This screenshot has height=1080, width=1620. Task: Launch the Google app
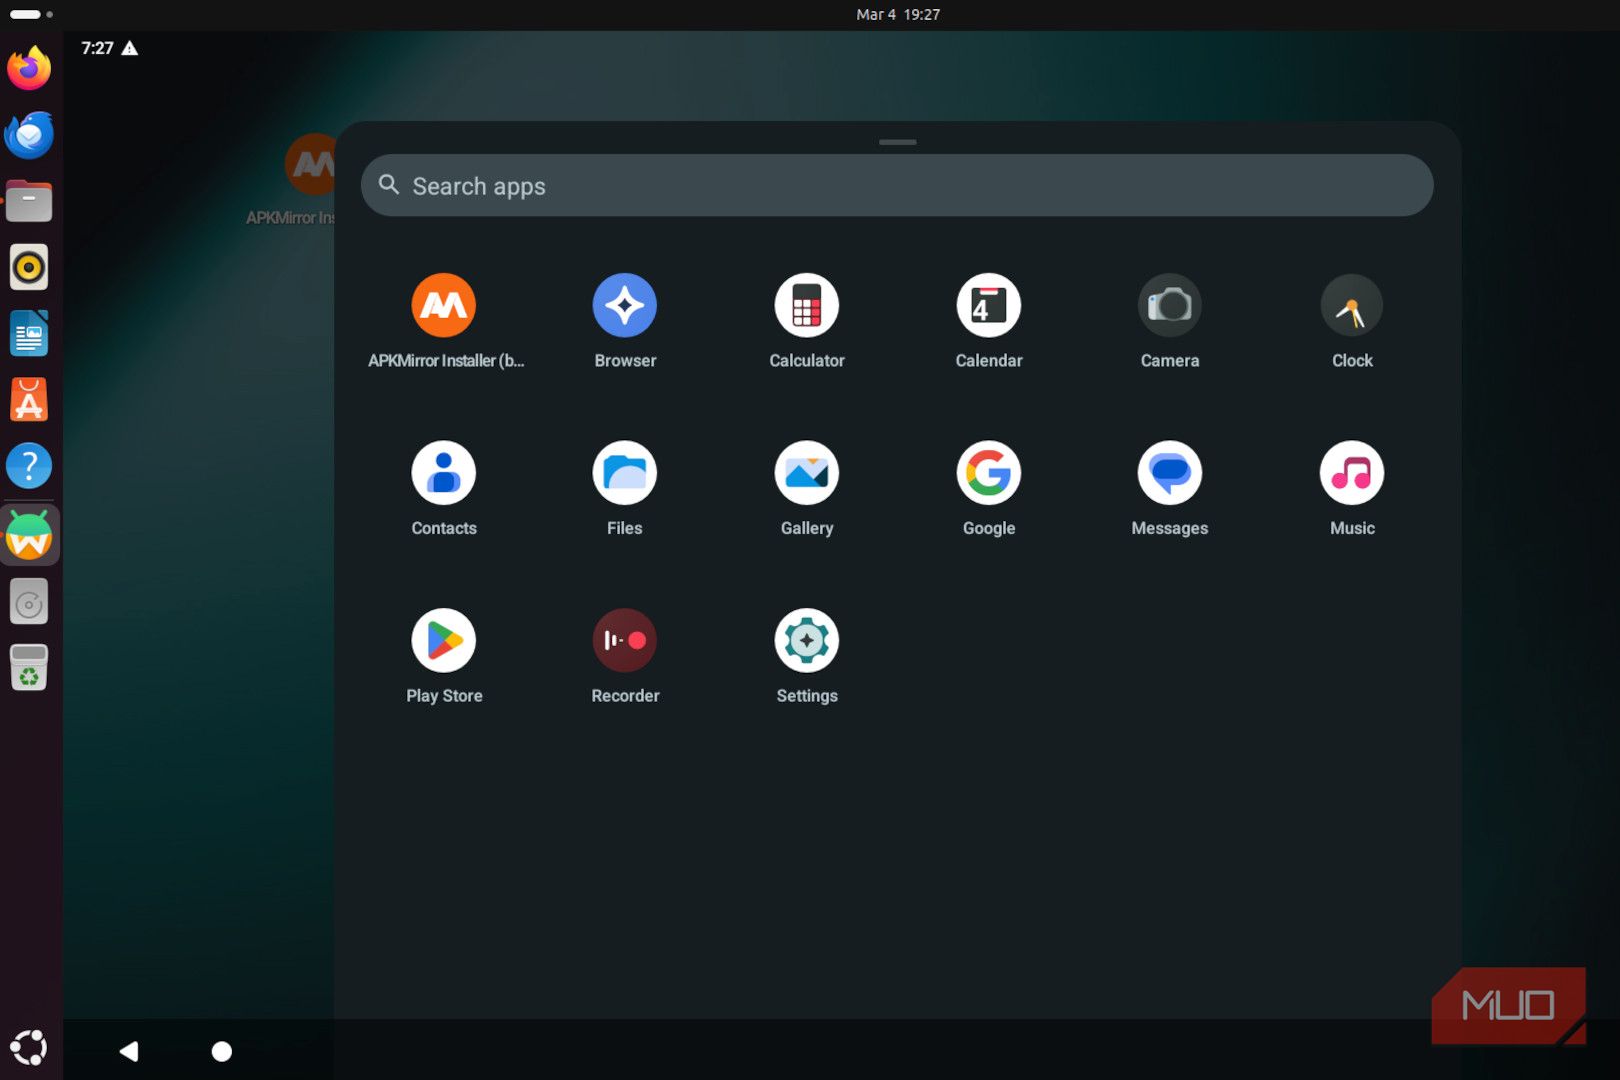tap(989, 473)
